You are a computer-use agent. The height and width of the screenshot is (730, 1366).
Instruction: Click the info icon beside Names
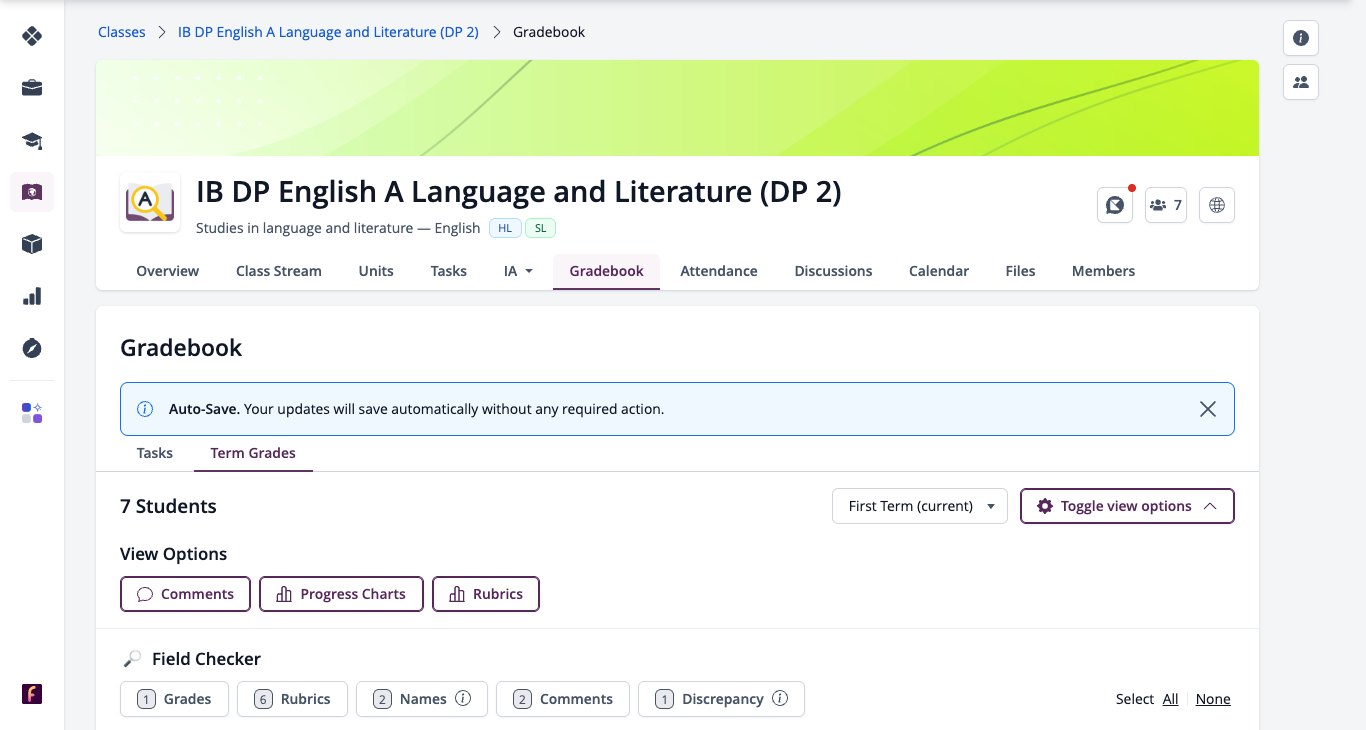coord(463,699)
